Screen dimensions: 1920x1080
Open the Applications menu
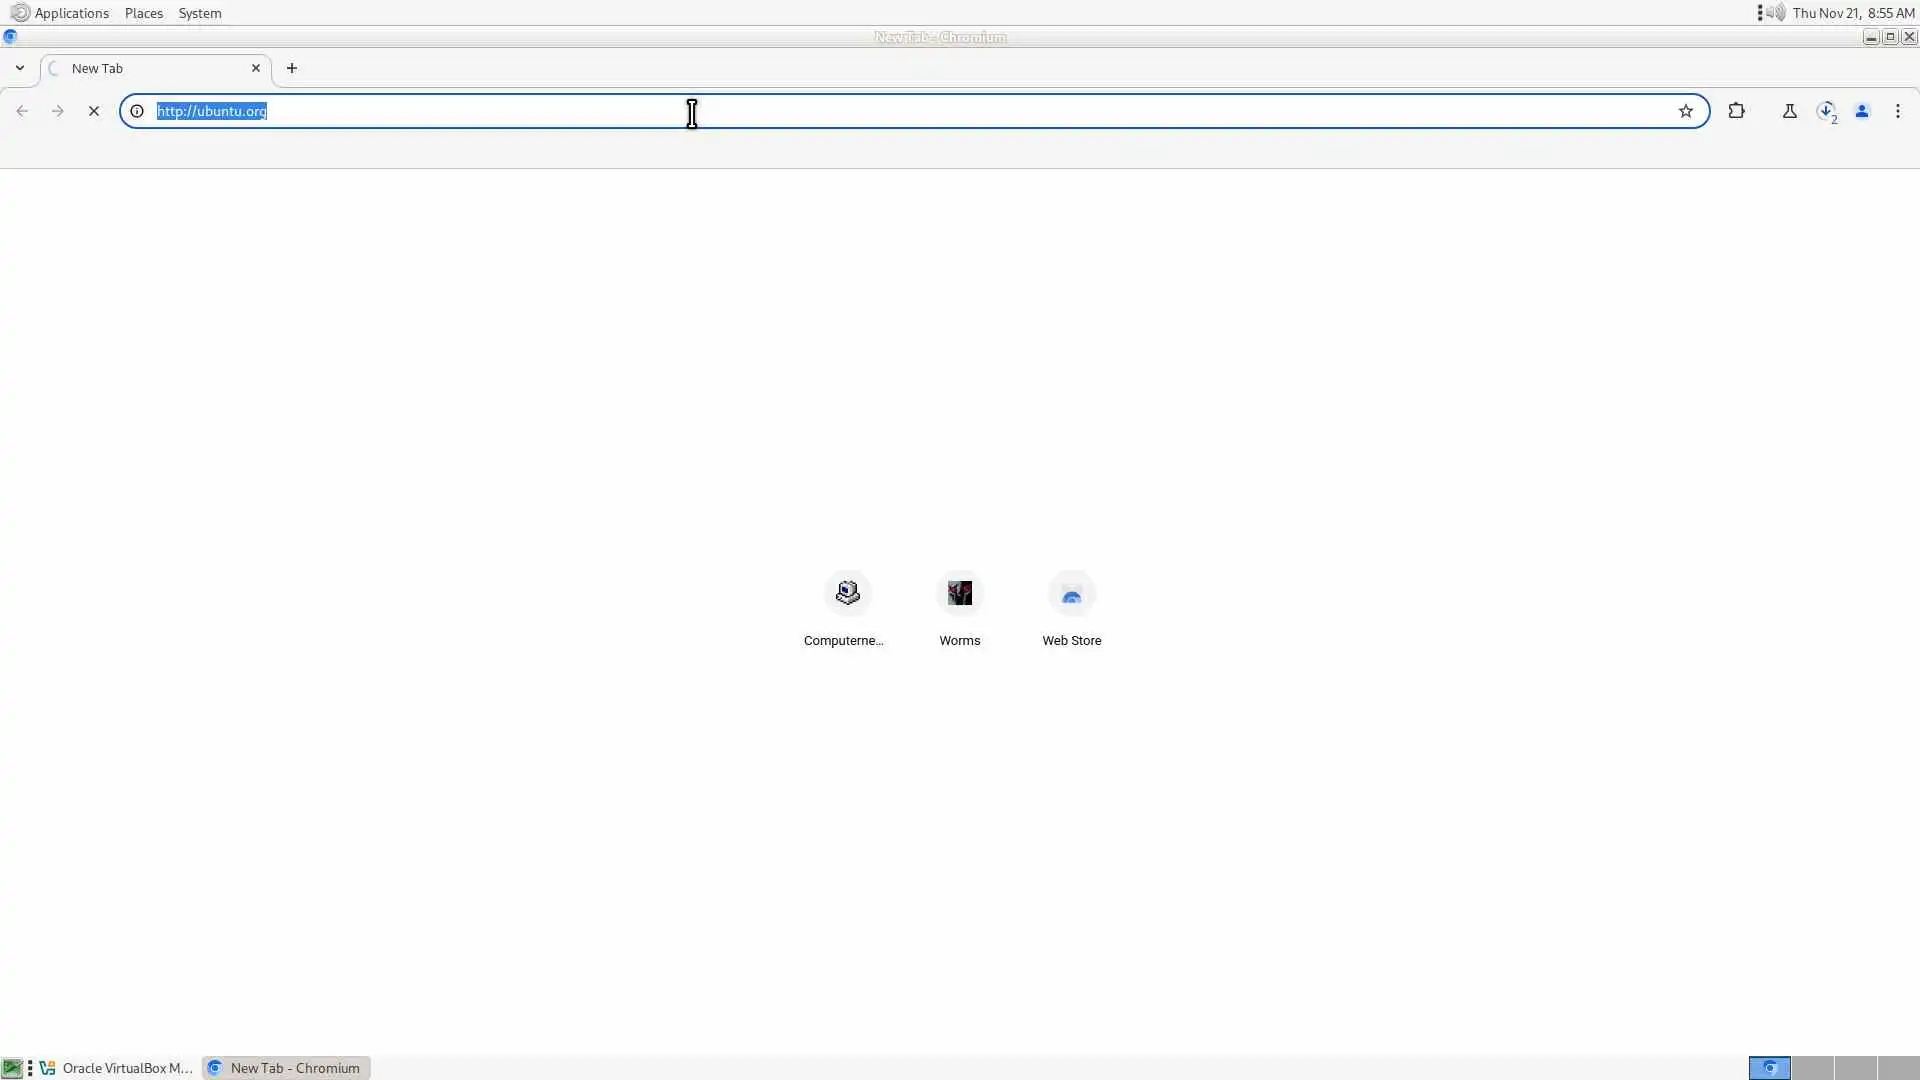coord(71,13)
